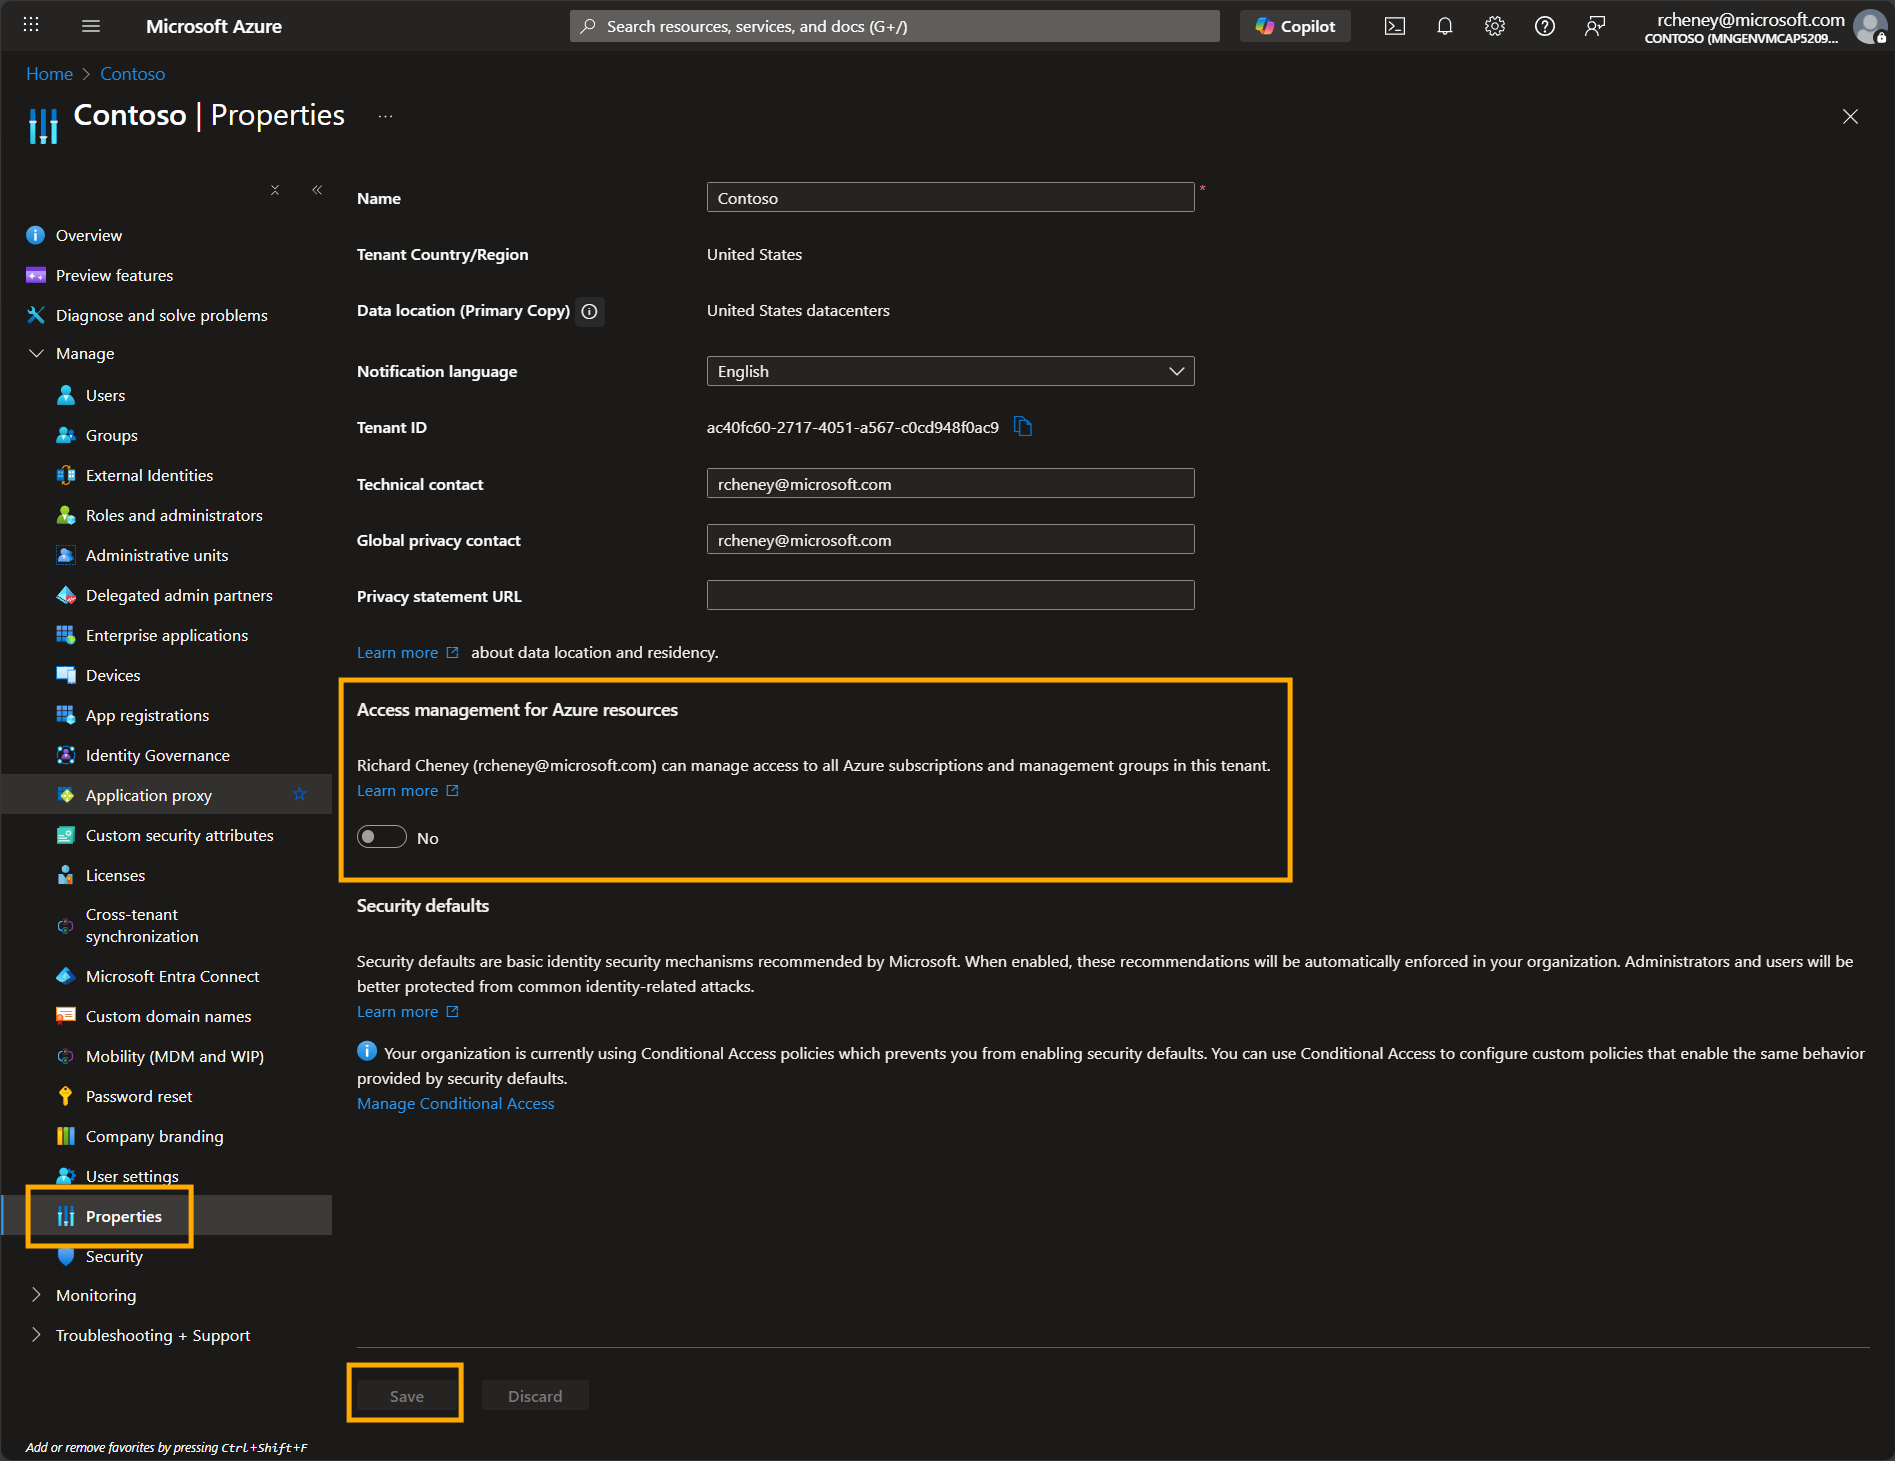Select Enterprise applications in the sidebar
The width and height of the screenshot is (1895, 1461).
[x=166, y=635]
